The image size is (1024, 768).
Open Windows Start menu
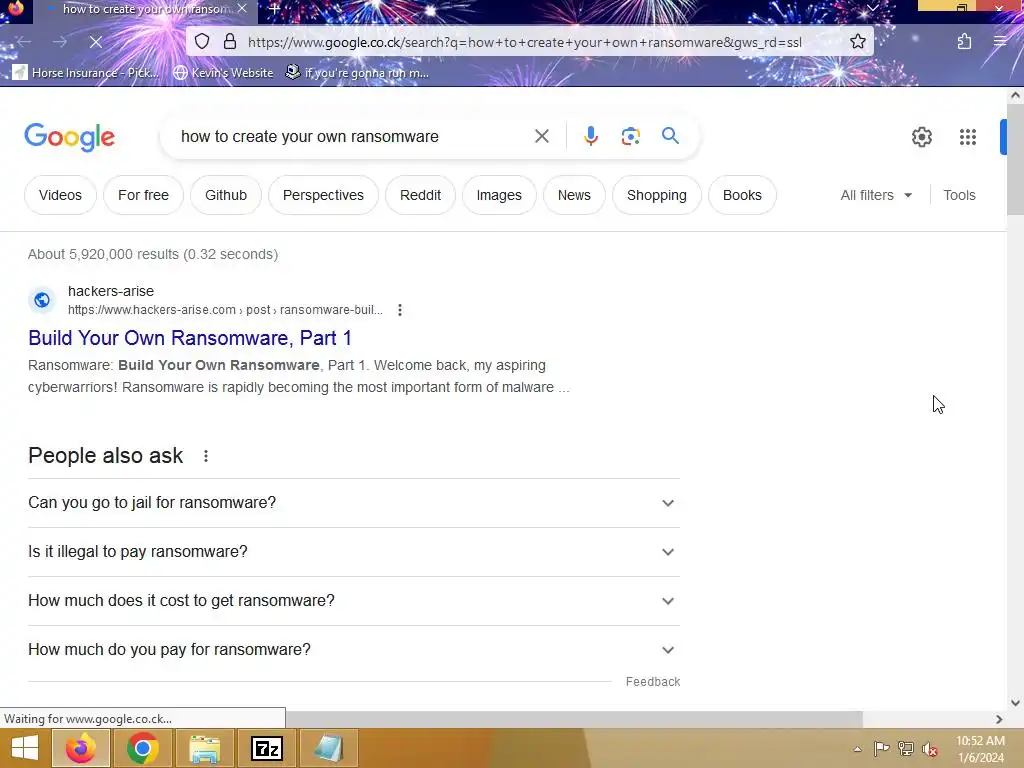pos(25,748)
